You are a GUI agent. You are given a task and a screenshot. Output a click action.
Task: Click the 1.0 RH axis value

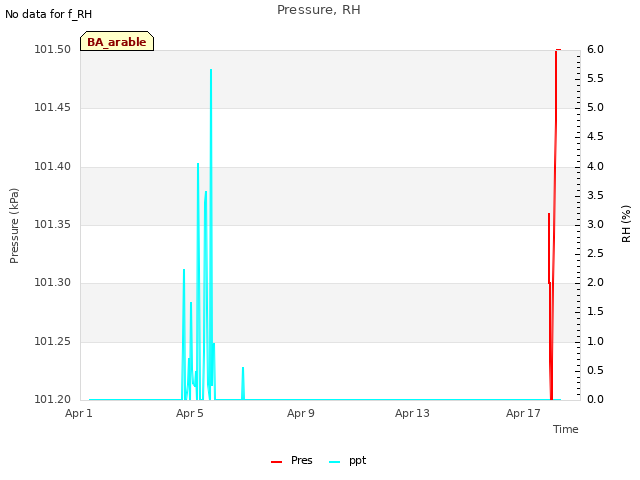click(595, 341)
